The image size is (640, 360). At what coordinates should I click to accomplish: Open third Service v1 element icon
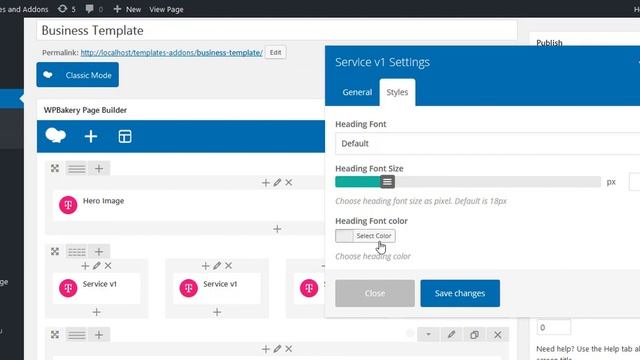[x=309, y=288]
